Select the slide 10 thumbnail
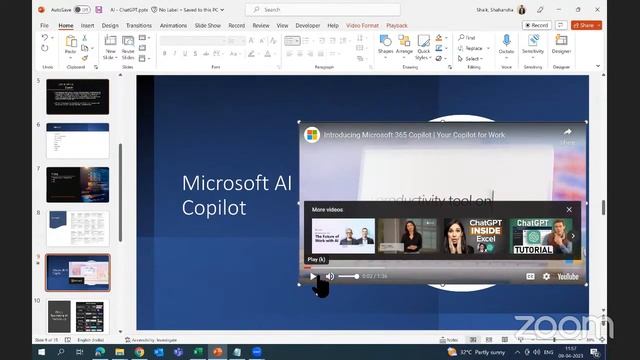 (78, 316)
